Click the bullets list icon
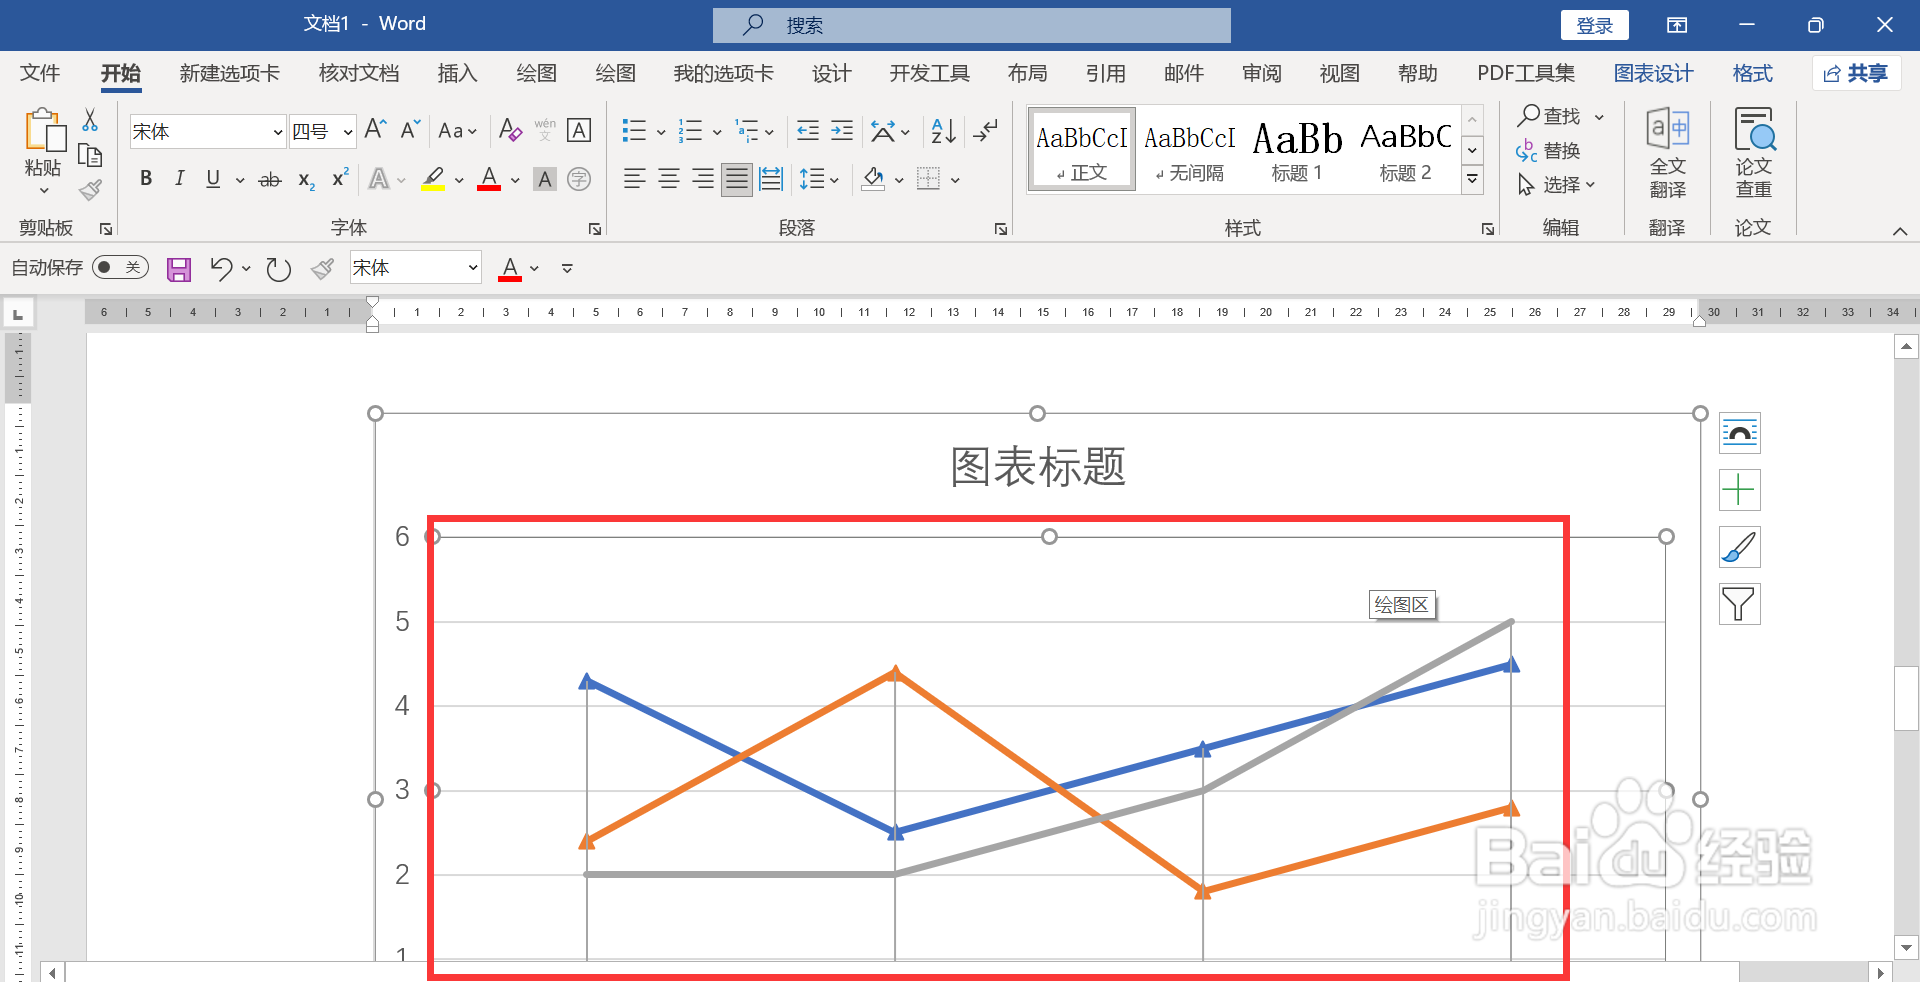 pos(634,131)
